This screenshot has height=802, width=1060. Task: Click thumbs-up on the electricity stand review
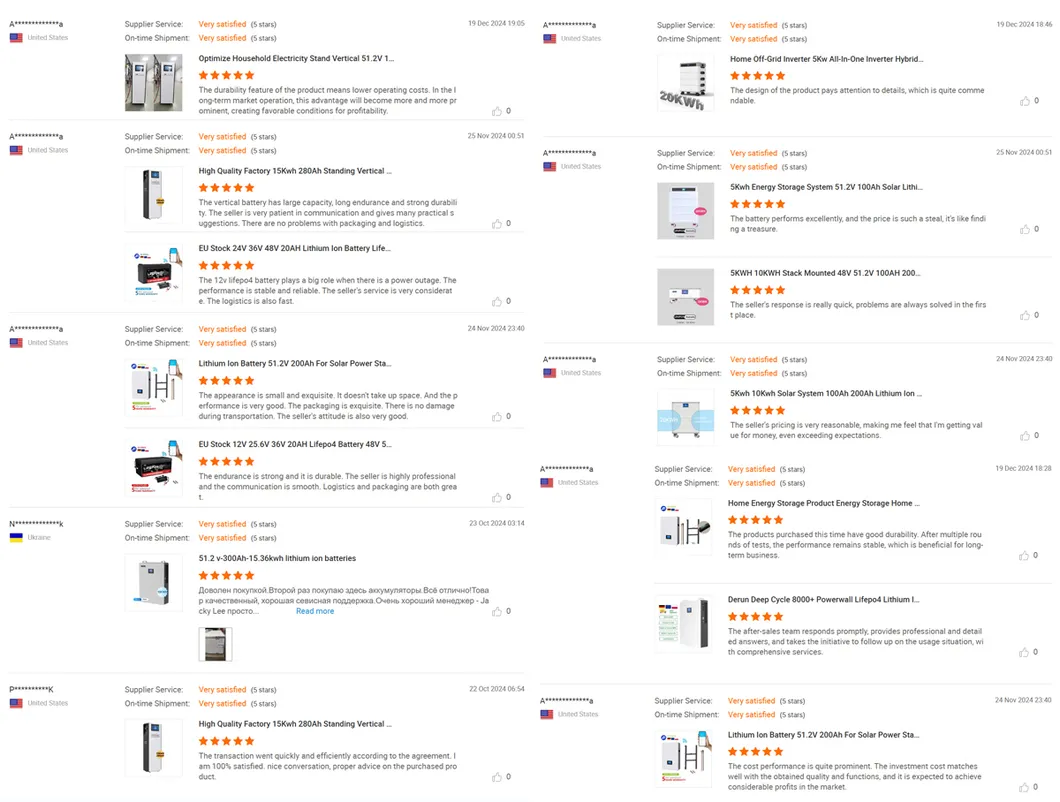[x=499, y=111]
